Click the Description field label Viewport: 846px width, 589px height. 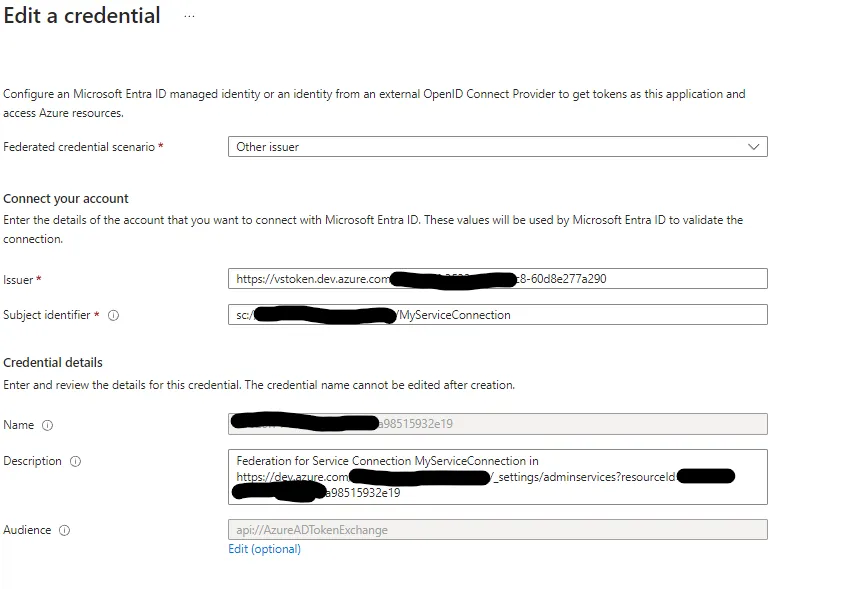pyautogui.click(x=32, y=461)
